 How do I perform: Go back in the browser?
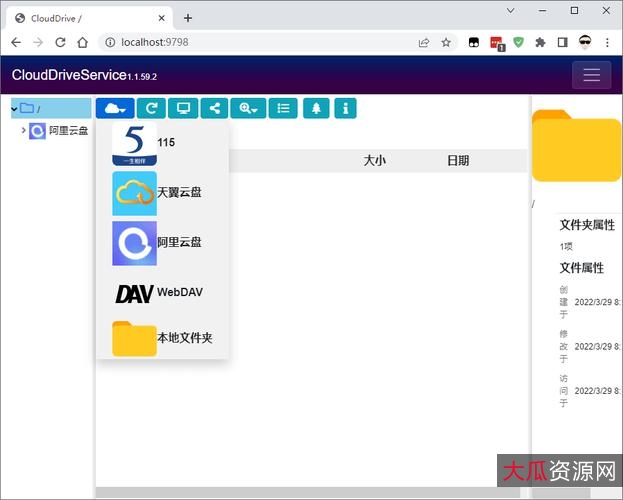16,42
